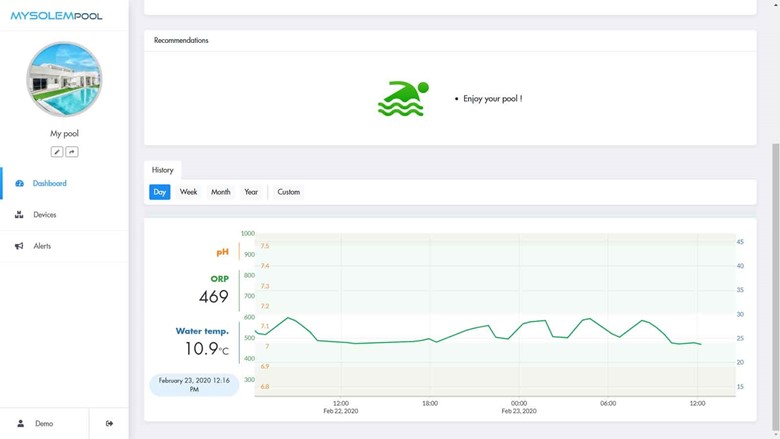Click the Demo user profile icon
The height and width of the screenshot is (439, 780).
pos(21,423)
